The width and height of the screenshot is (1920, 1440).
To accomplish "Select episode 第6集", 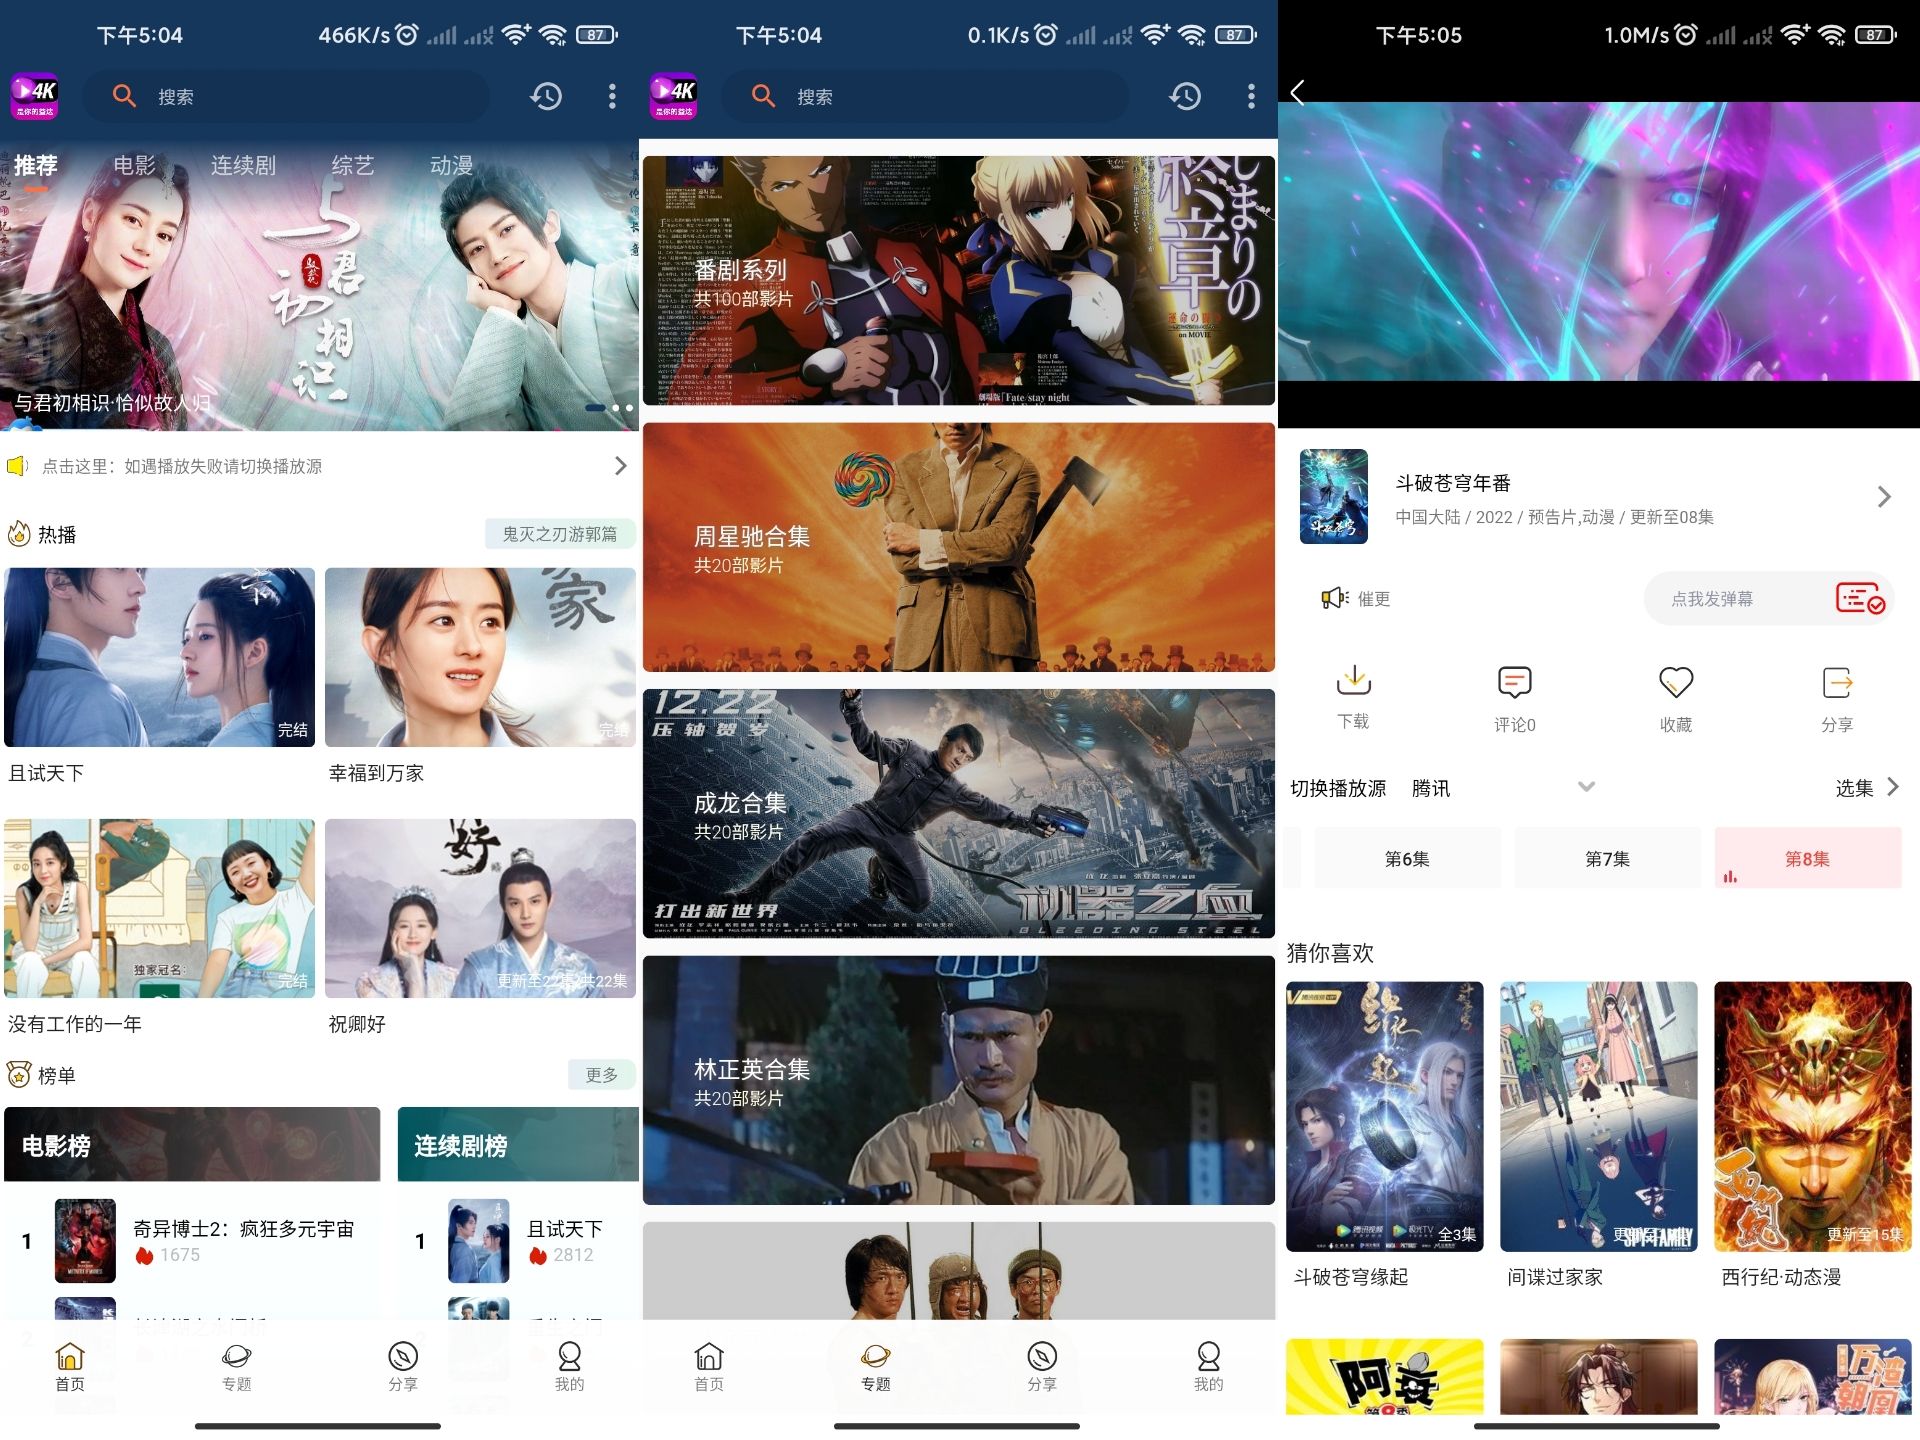I will point(1407,857).
